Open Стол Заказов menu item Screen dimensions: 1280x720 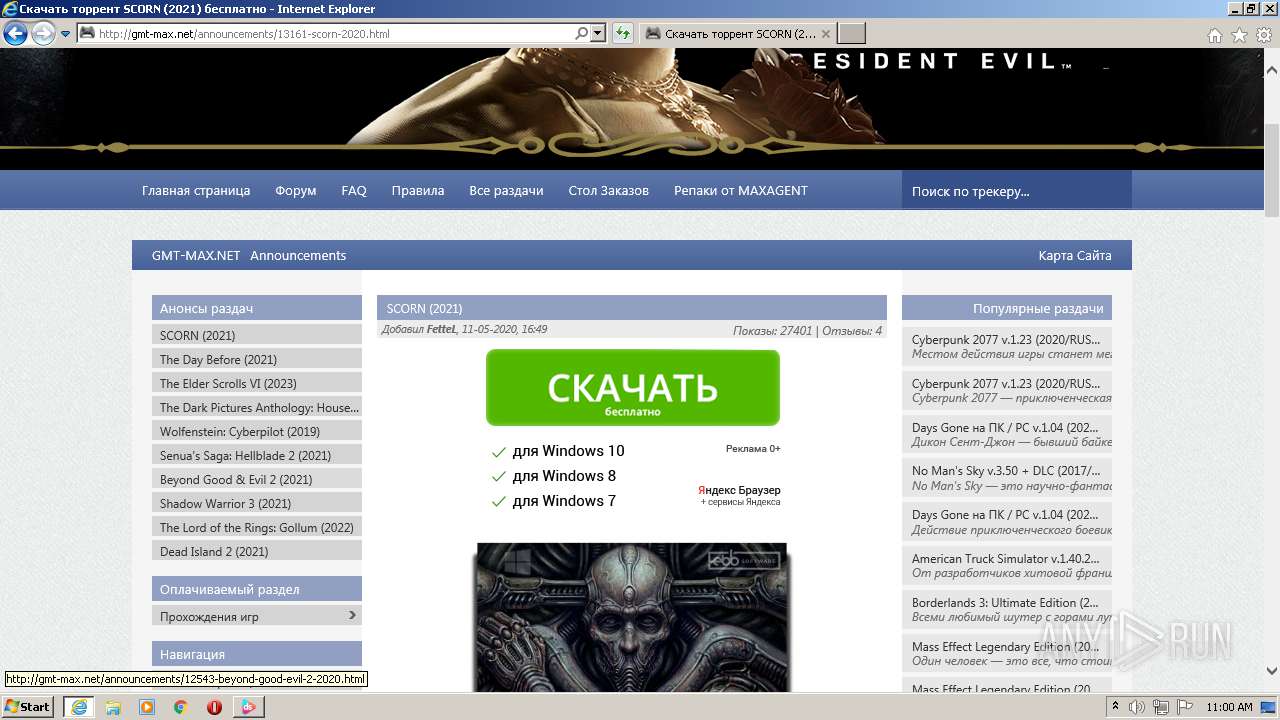click(x=608, y=190)
